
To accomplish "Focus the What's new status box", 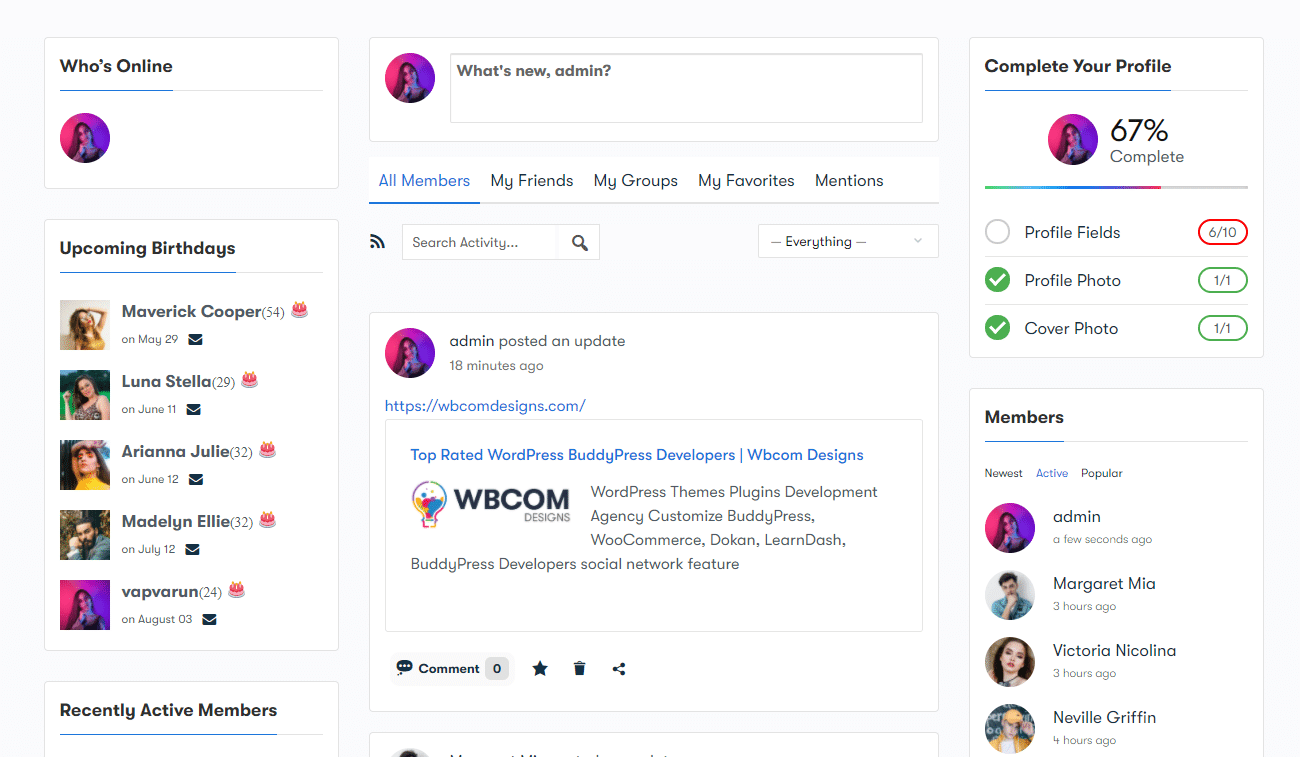I will pos(686,88).
